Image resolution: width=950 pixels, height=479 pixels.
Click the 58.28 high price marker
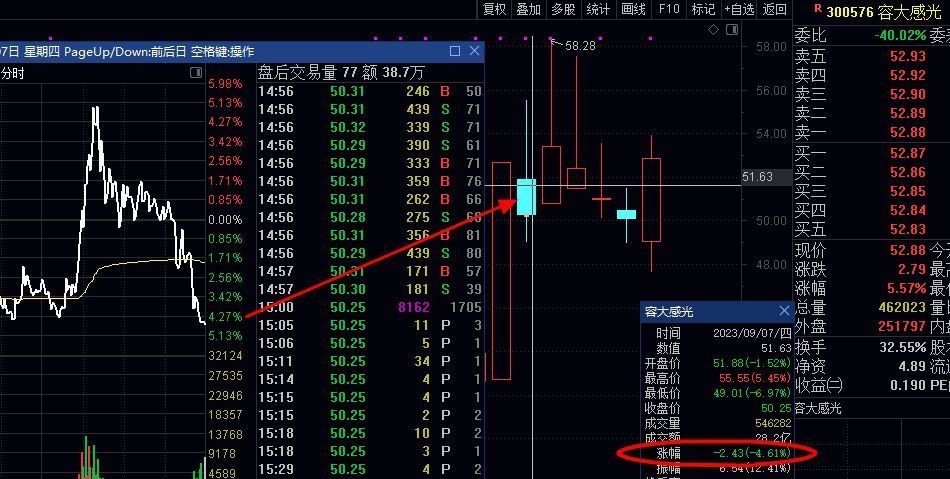[580, 46]
